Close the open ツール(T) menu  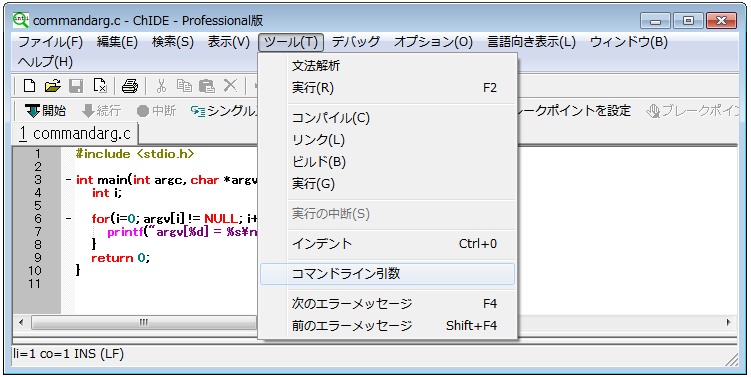(x=291, y=42)
